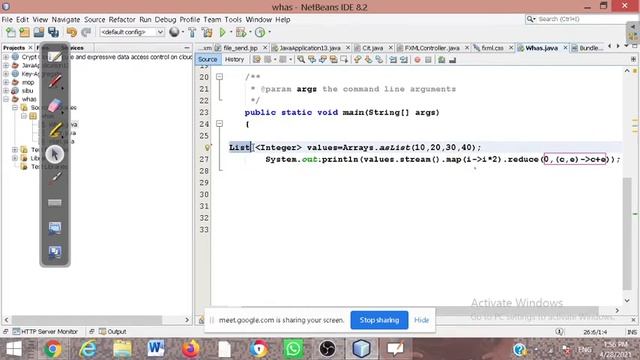The height and width of the screenshot is (360, 640).
Task: Switch to the fxml.css tab
Action: [x=492, y=48]
